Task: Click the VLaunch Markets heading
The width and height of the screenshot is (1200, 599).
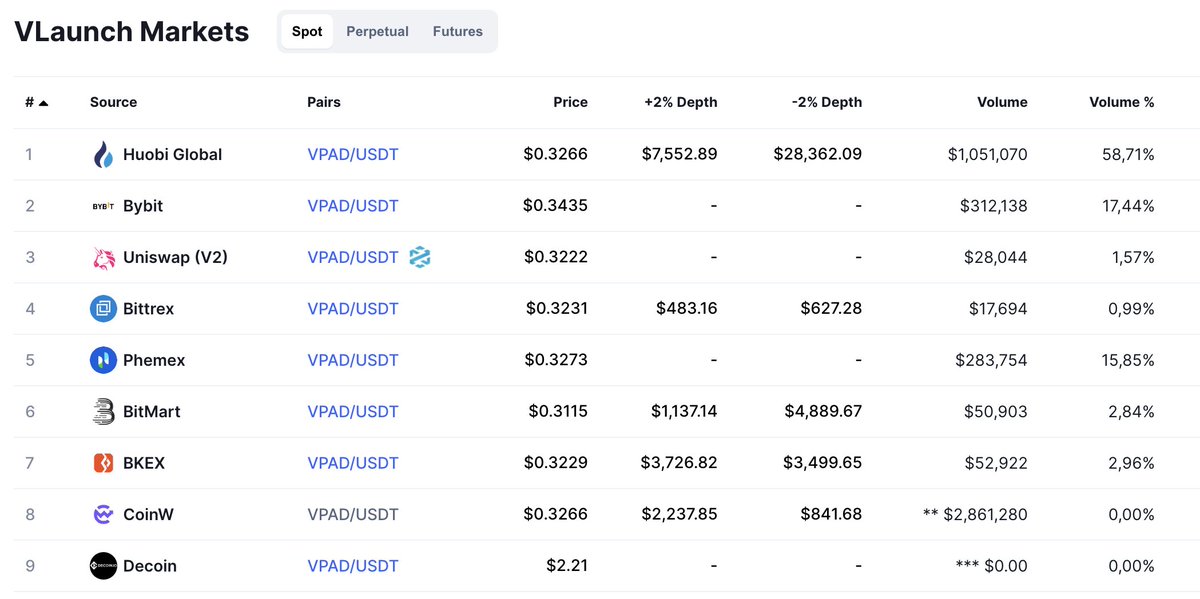Action: [x=132, y=31]
